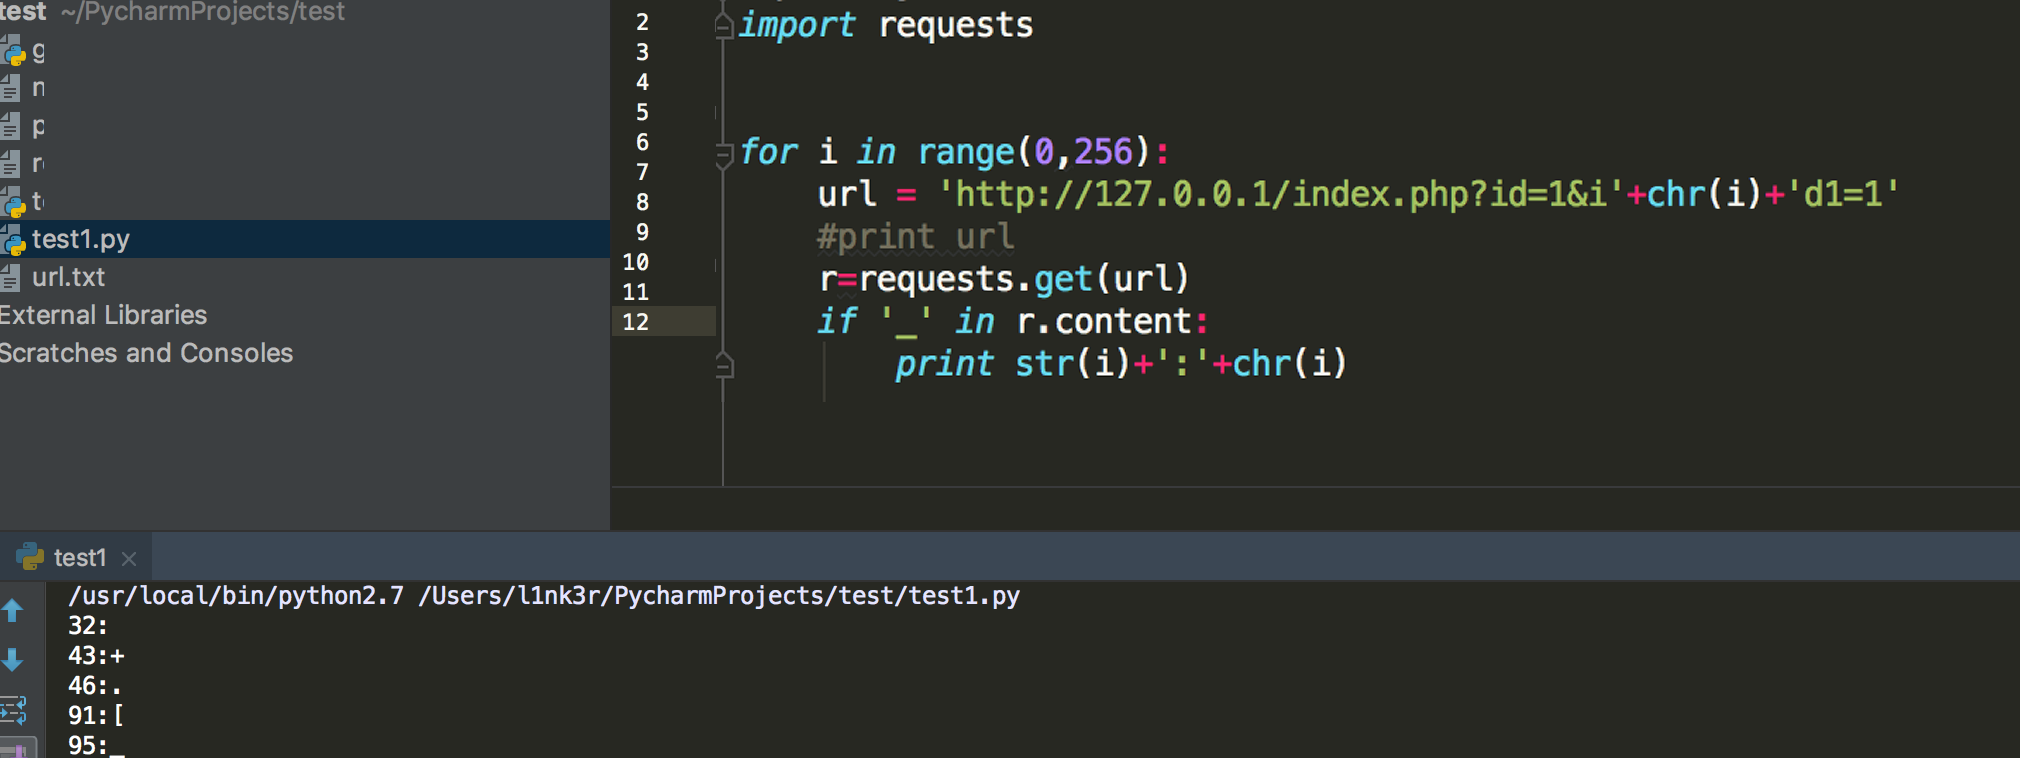Screen dimensions: 2020x758
Task: Click the commented #print url line
Action: tap(915, 237)
